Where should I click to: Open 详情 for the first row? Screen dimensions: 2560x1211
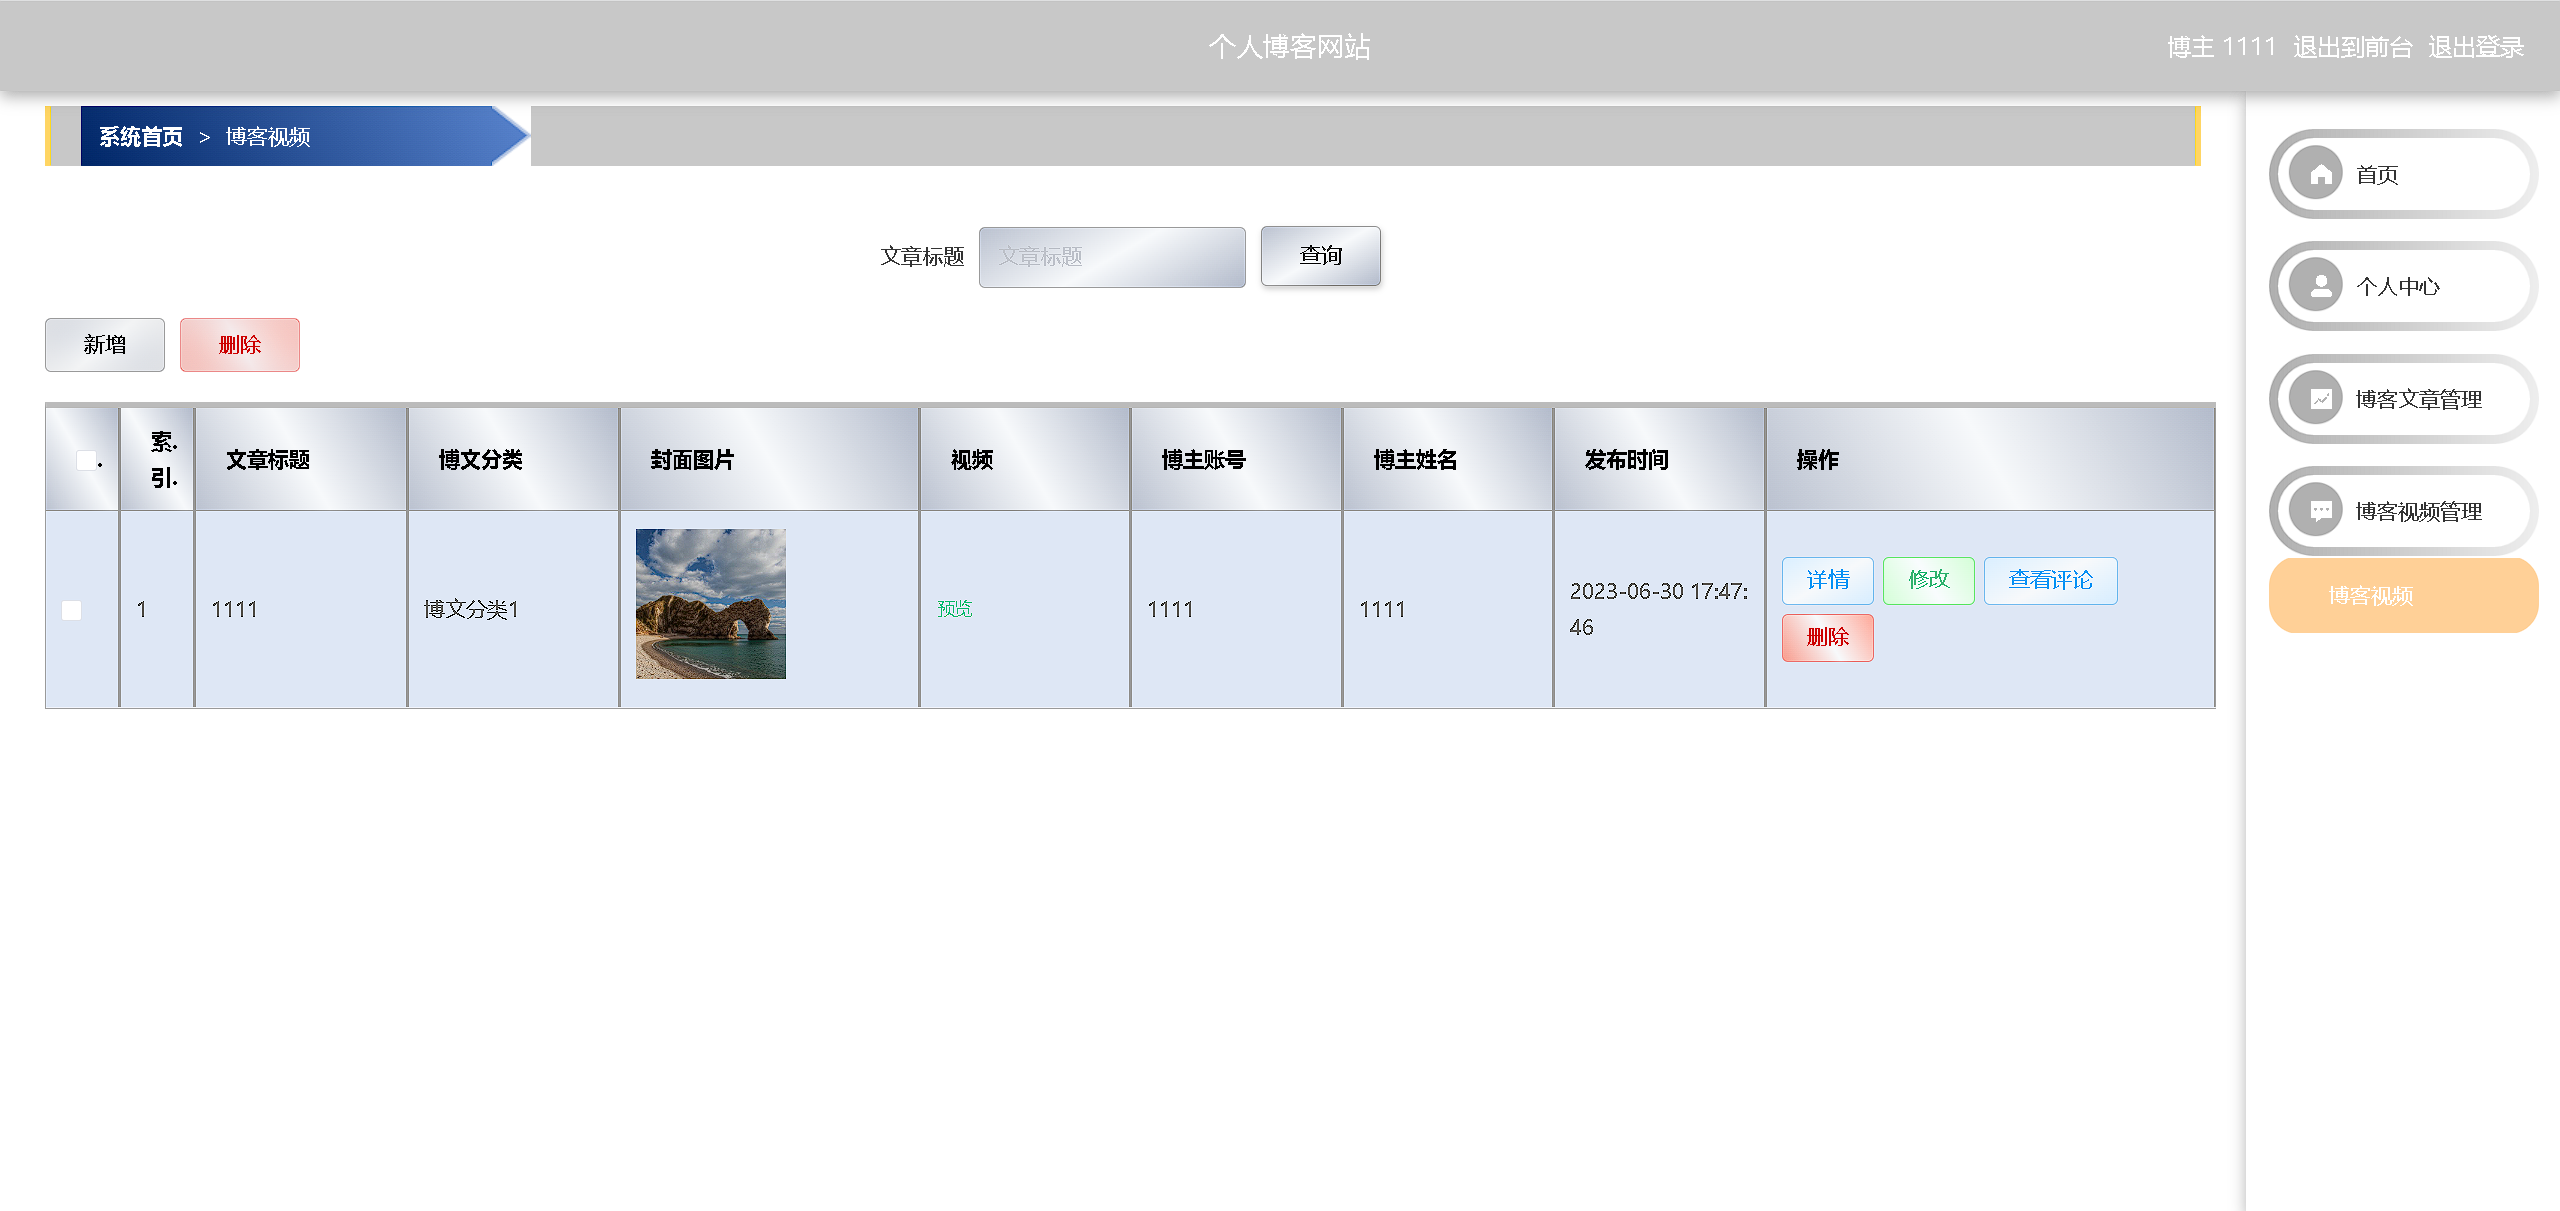pyautogui.click(x=1827, y=580)
